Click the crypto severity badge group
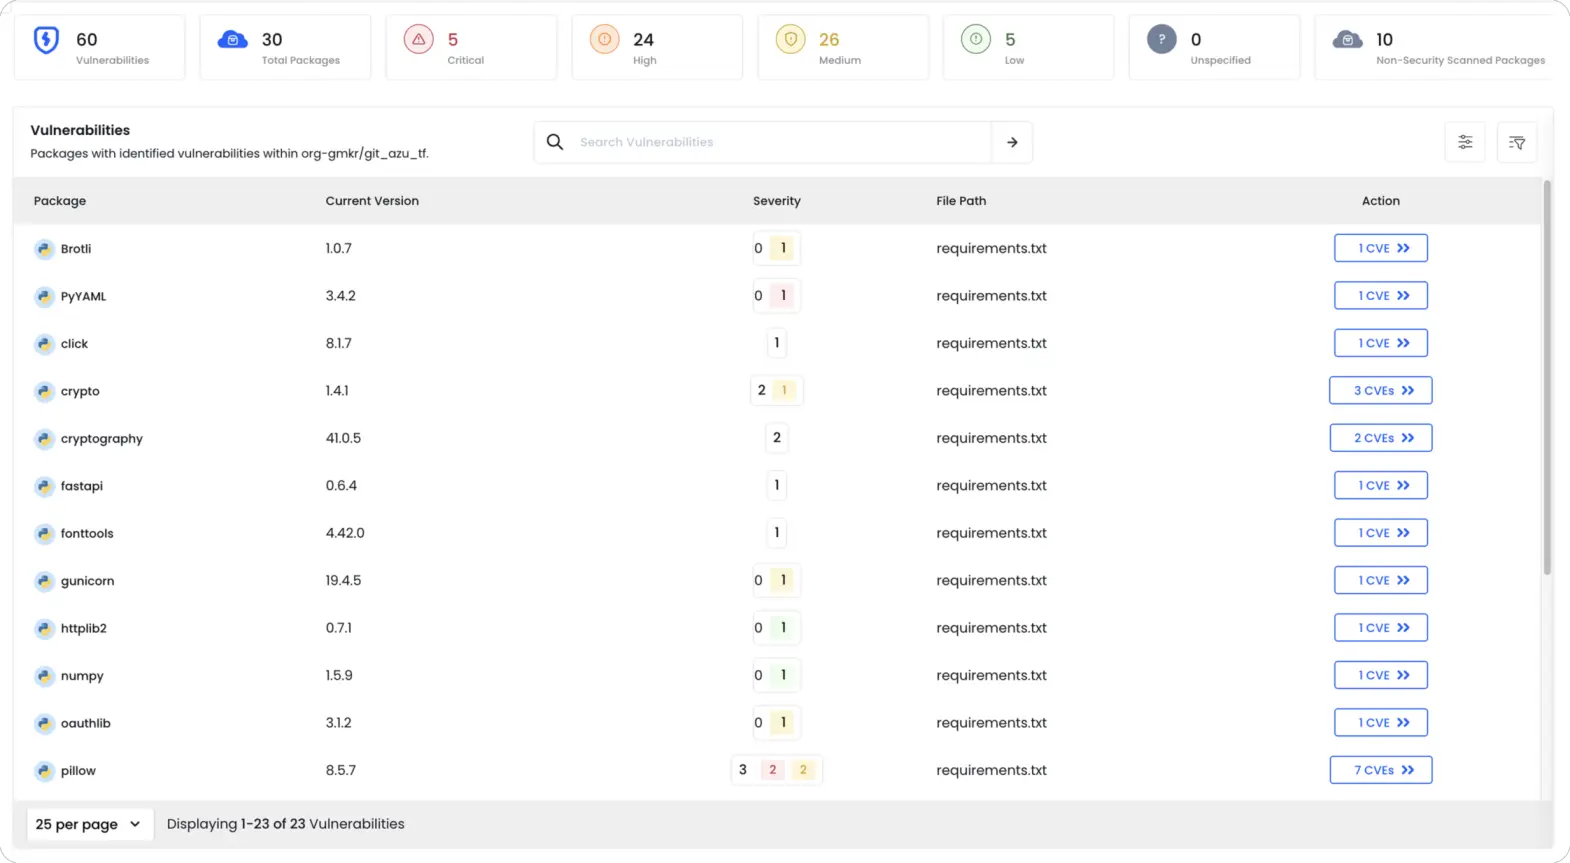This screenshot has height=863, width=1570. (x=776, y=390)
